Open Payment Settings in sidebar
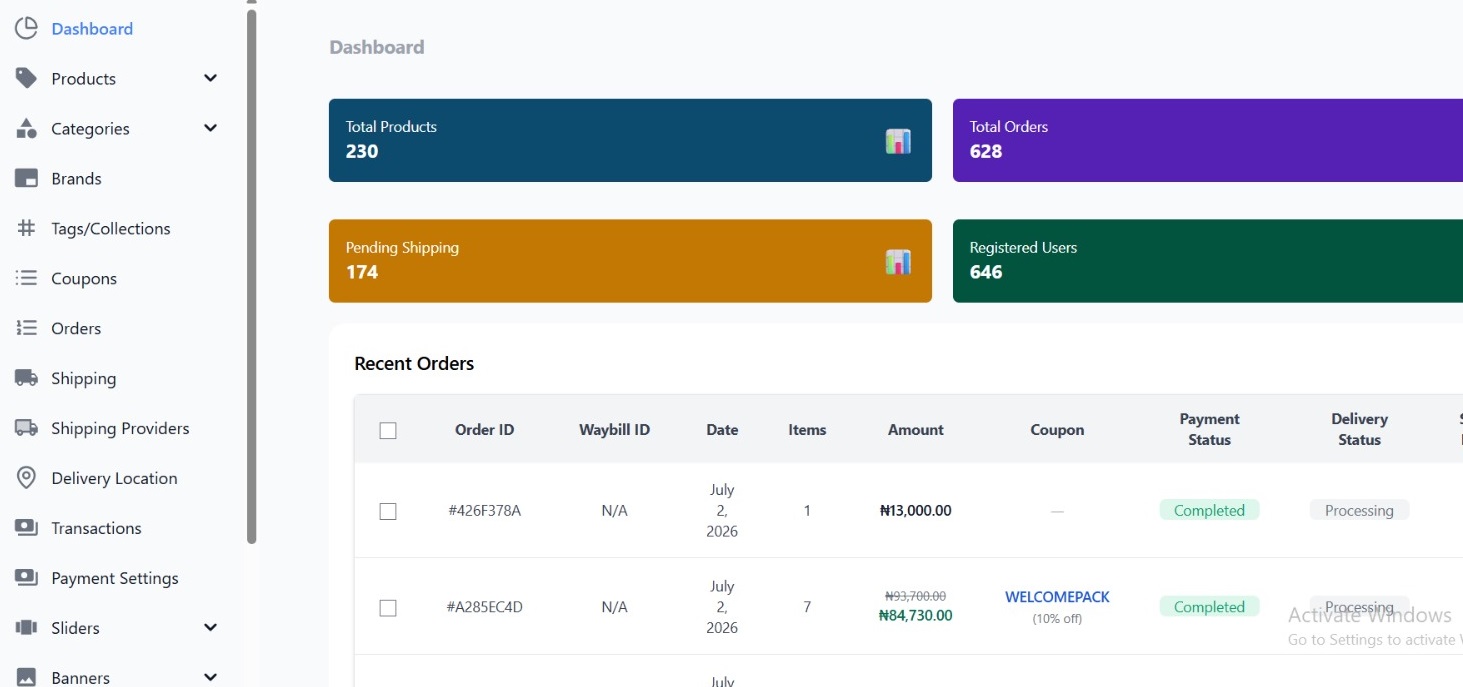1463x687 pixels. [x=115, y=578]
